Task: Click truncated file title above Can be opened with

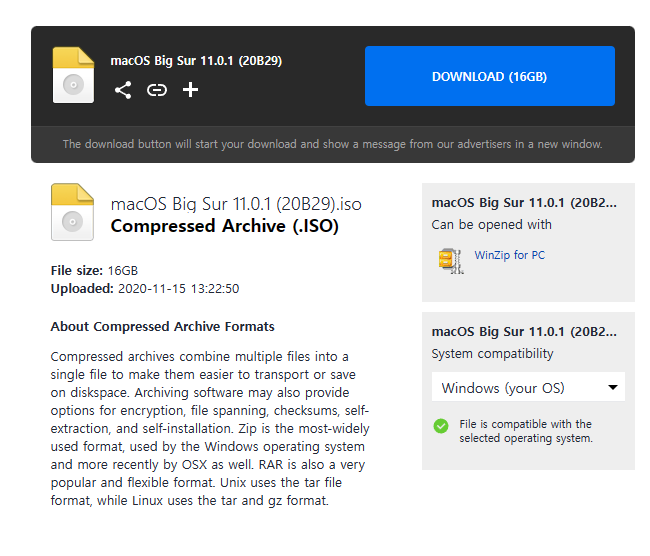Action: click(524, 203)
